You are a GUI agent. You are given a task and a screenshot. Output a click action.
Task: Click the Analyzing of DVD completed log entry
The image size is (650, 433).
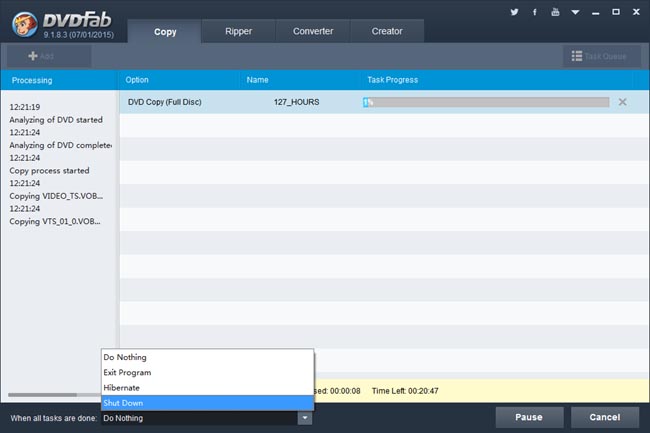[61, 145]
